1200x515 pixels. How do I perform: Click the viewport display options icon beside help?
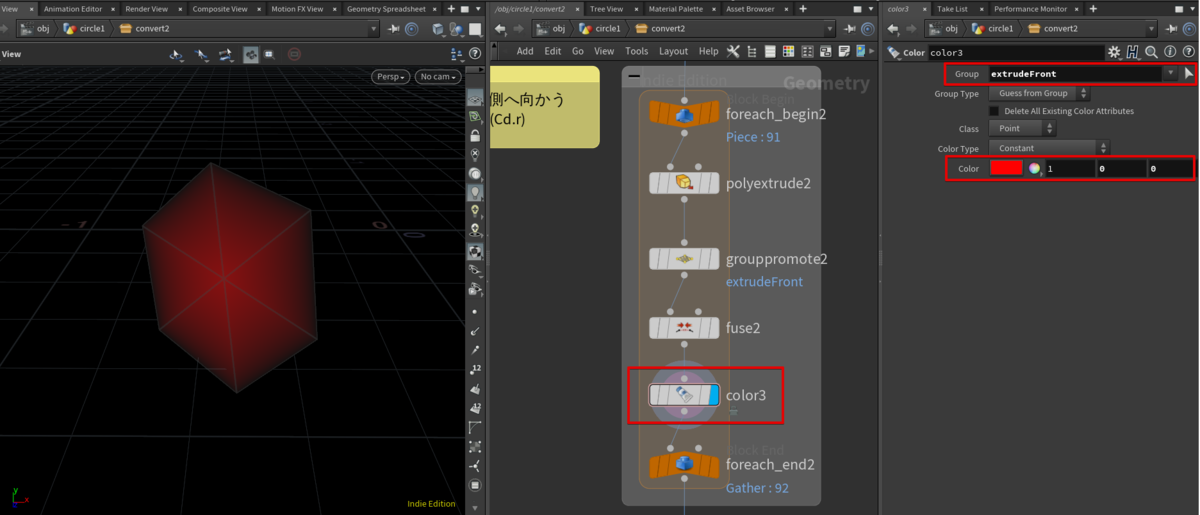(457, 54)
